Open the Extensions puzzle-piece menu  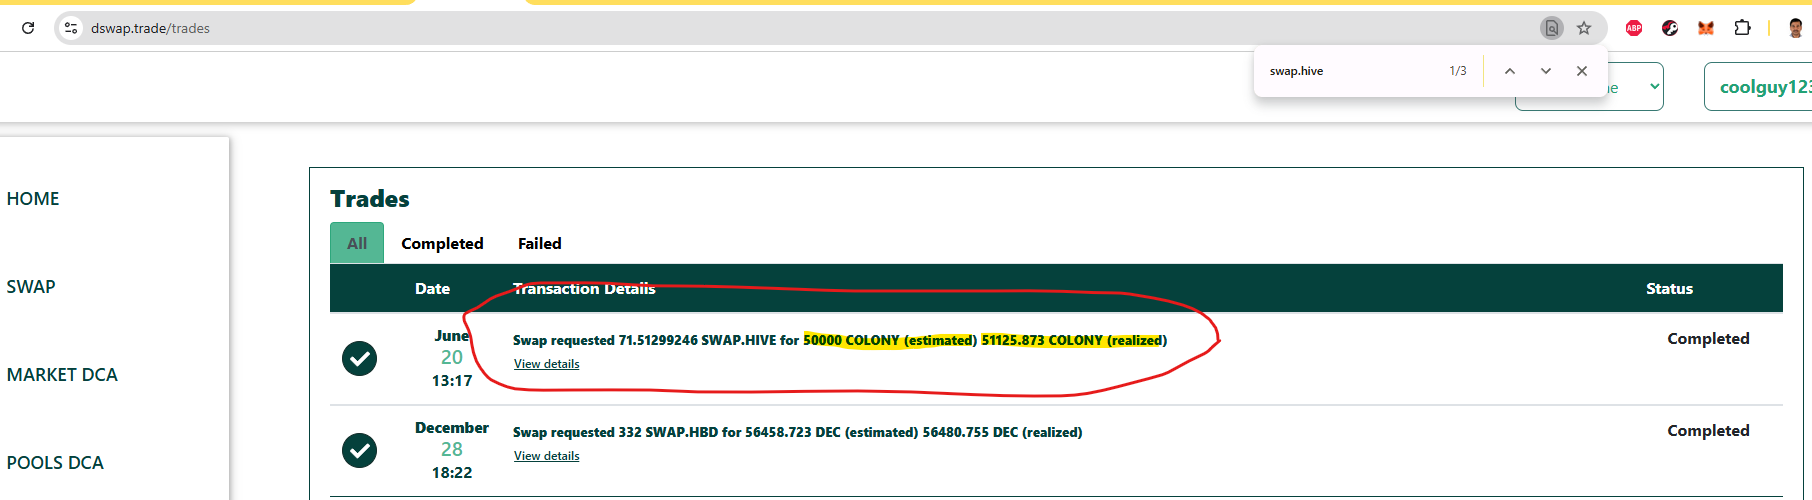1742,28
